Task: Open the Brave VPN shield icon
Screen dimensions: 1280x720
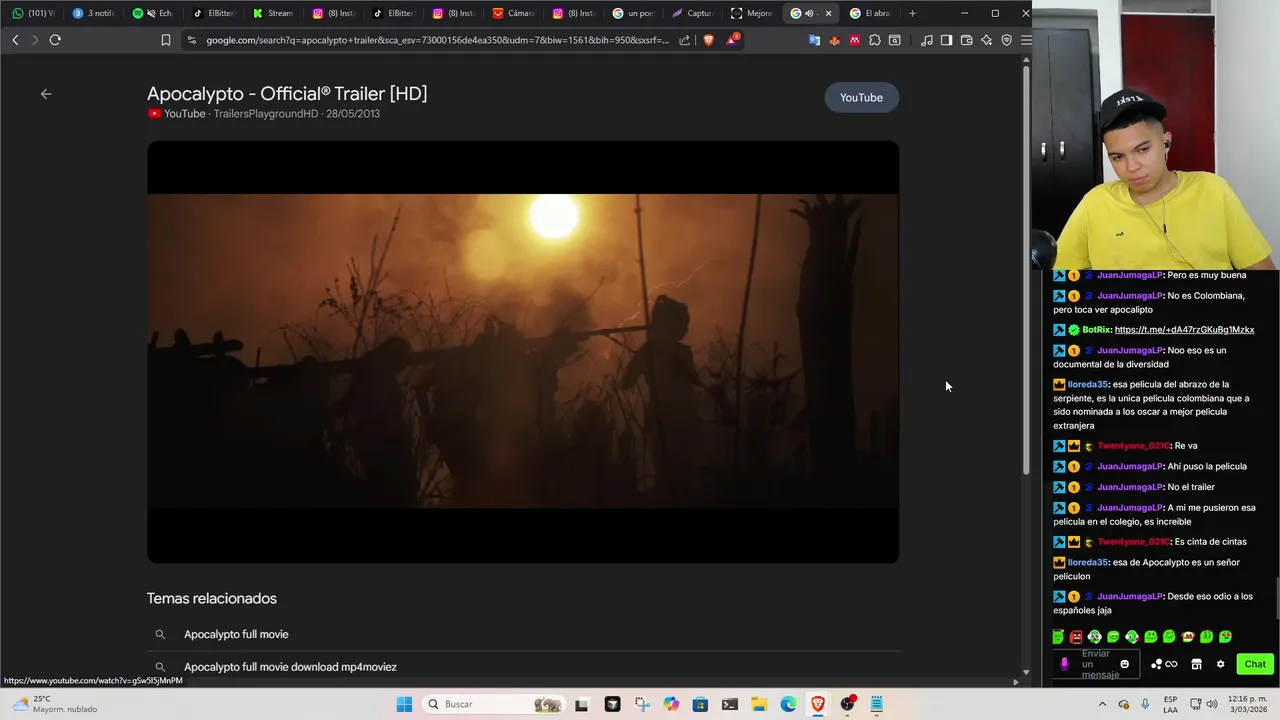Action: (x=1007, y=40)
